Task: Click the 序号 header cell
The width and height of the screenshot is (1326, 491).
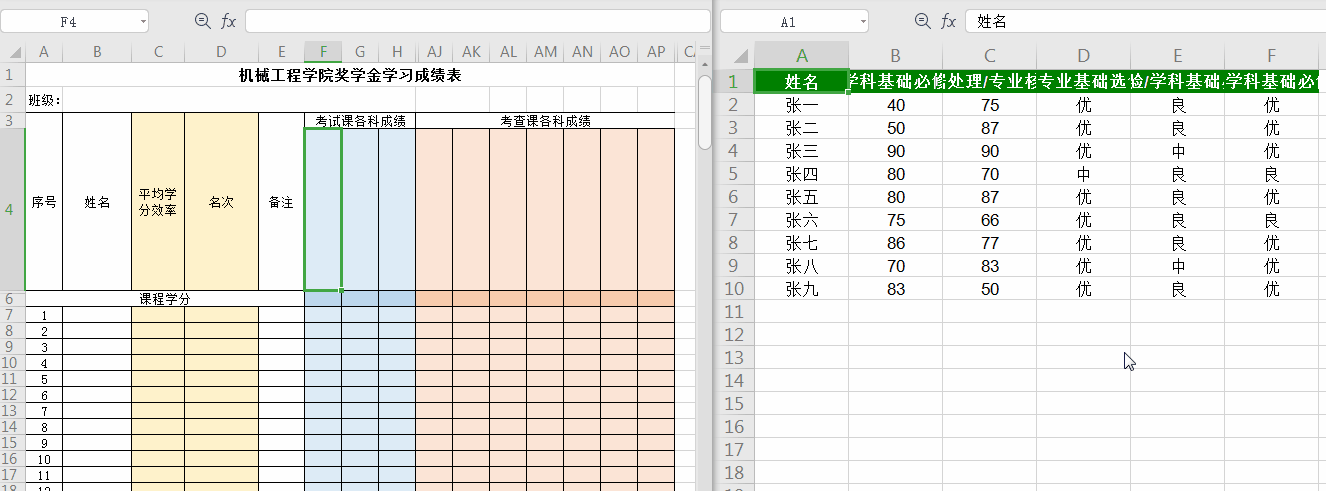Action: click(44, 202)
